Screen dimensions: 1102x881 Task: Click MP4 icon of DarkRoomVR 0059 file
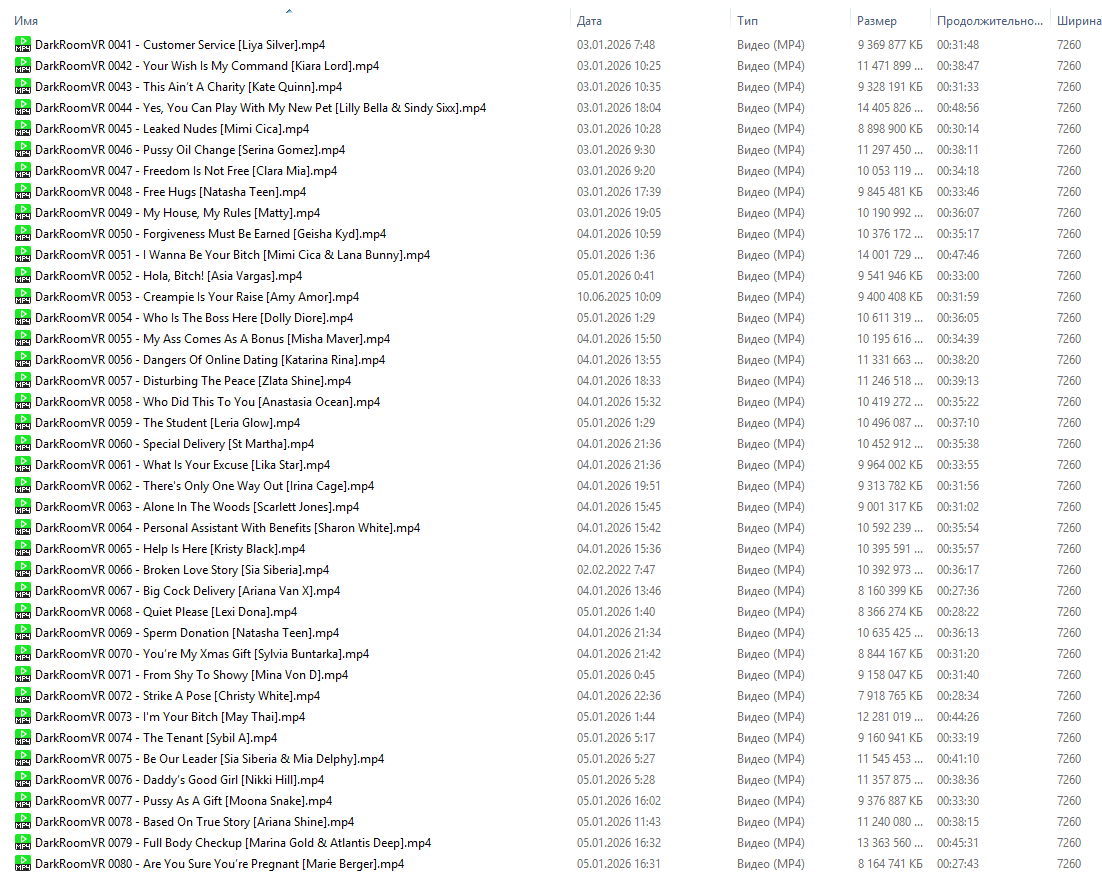22,423
